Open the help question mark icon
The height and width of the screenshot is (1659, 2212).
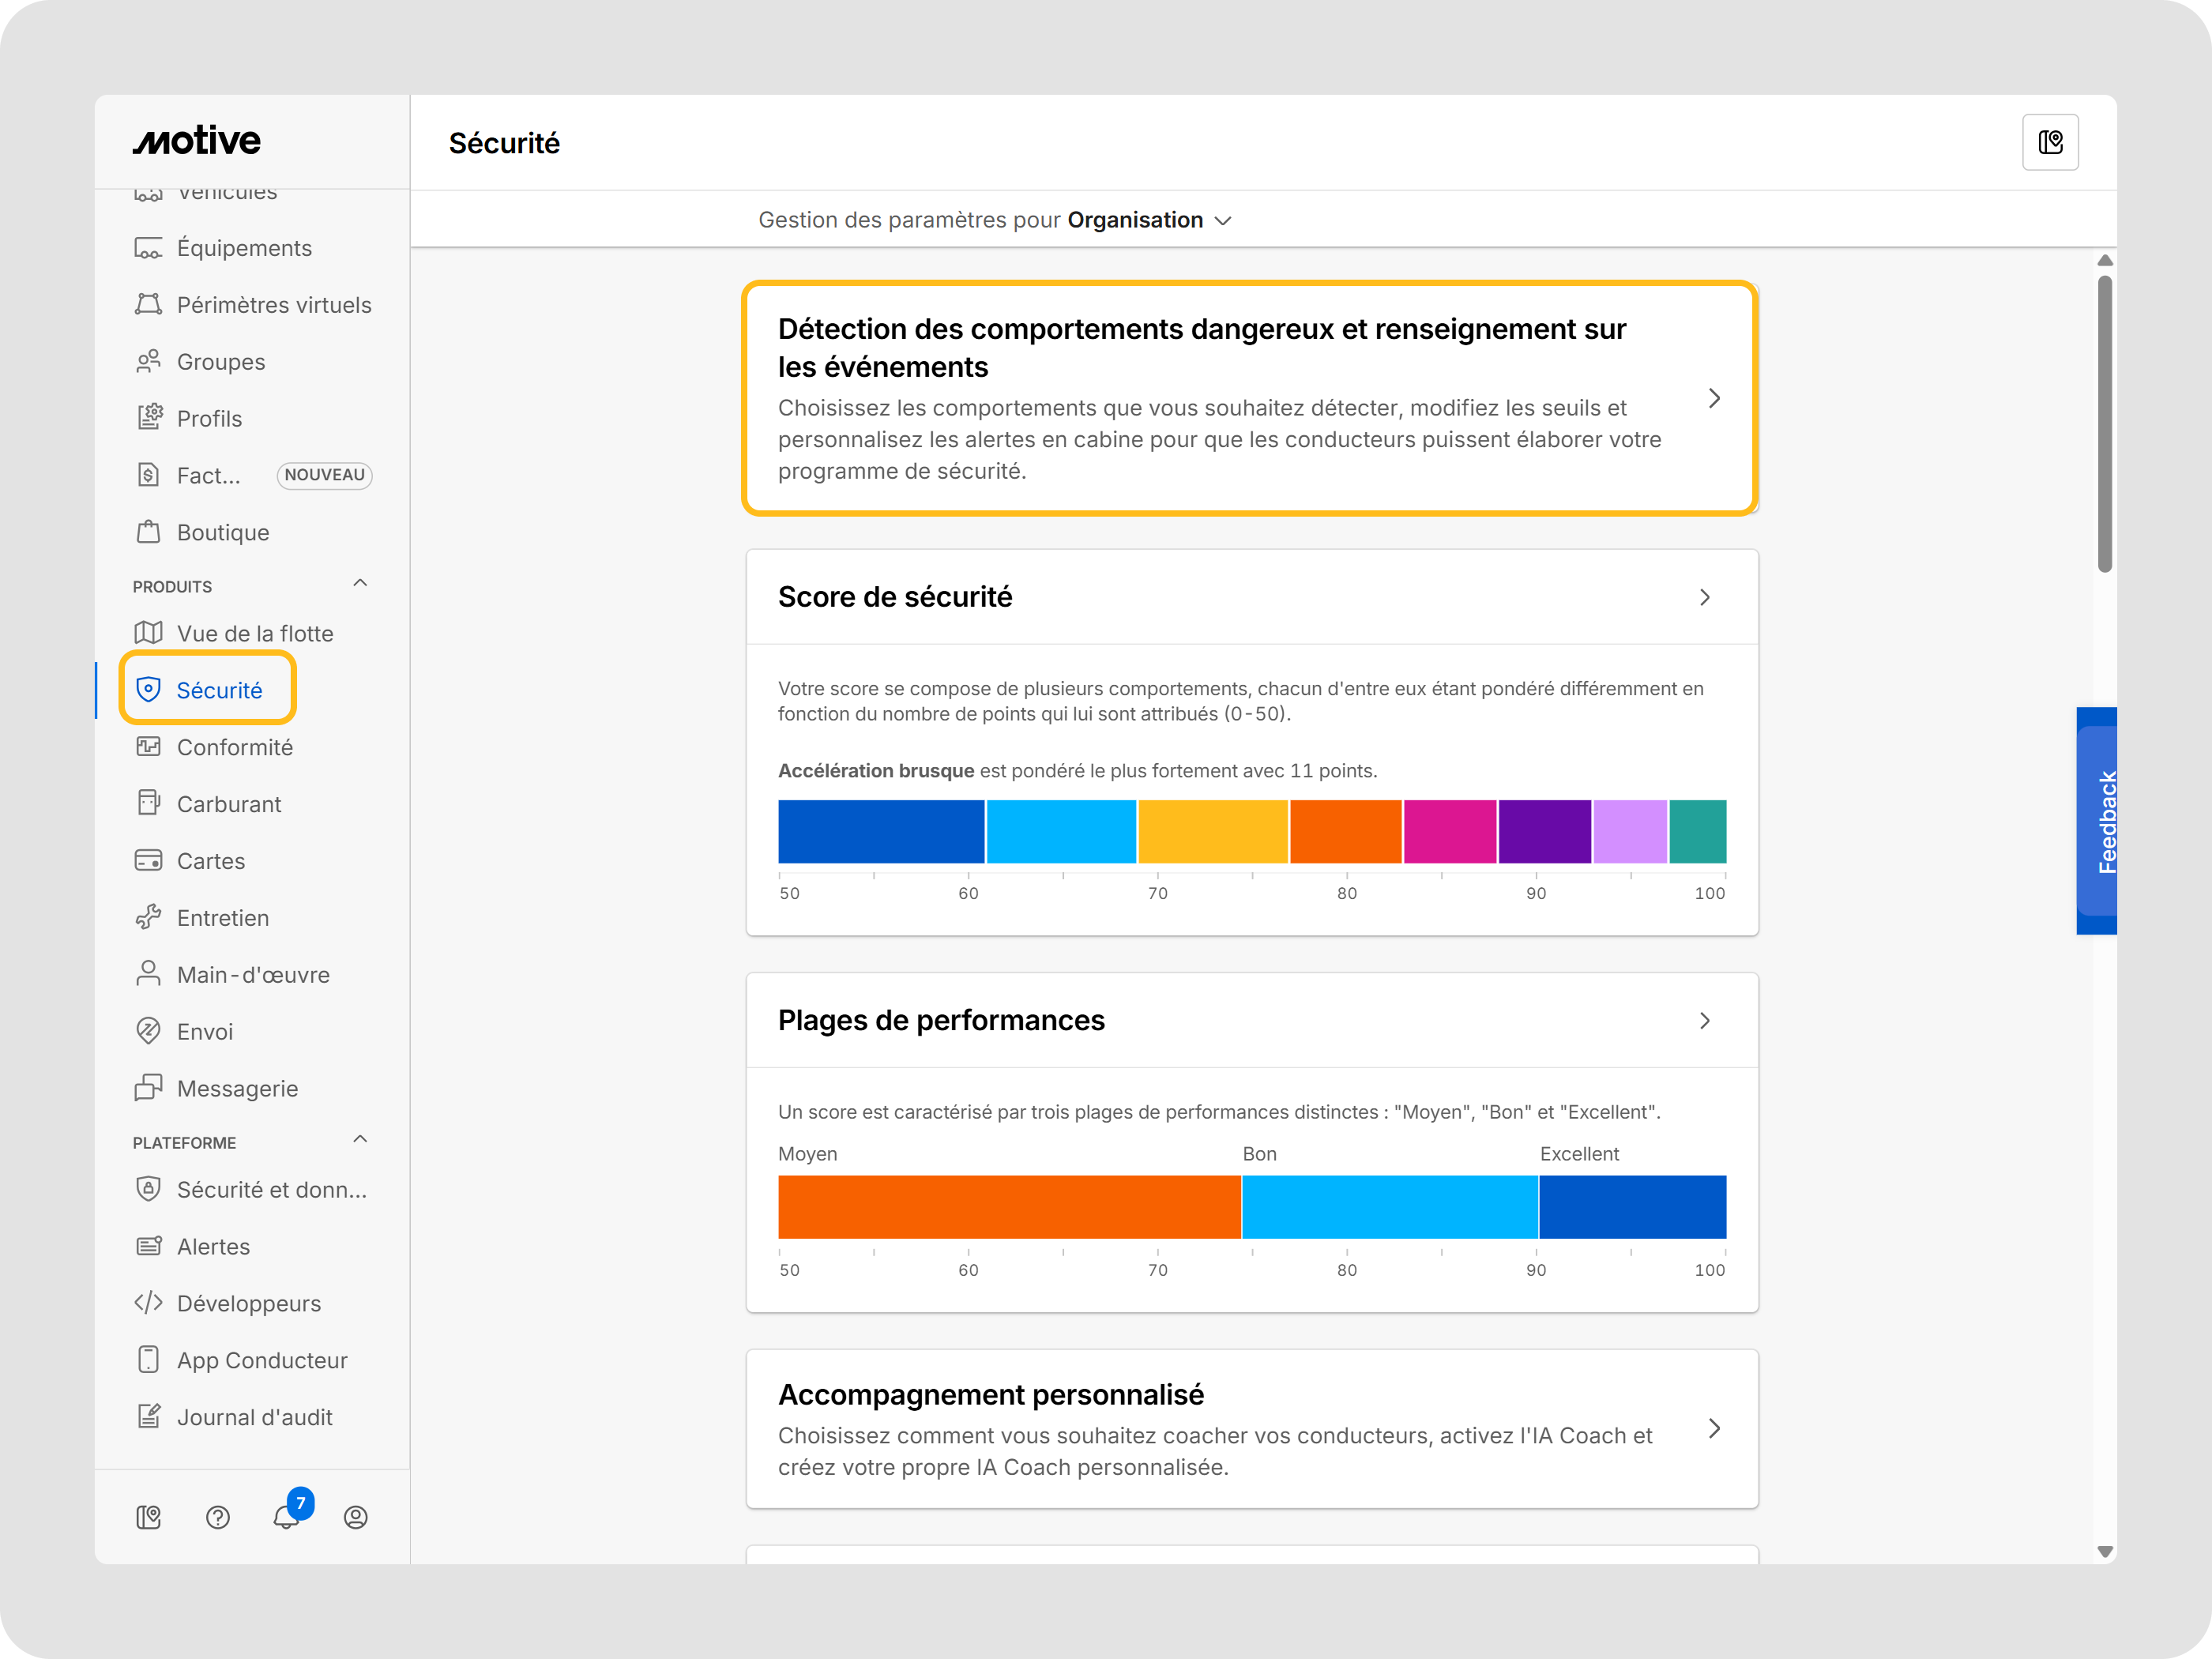click(x=218, y=1517)
